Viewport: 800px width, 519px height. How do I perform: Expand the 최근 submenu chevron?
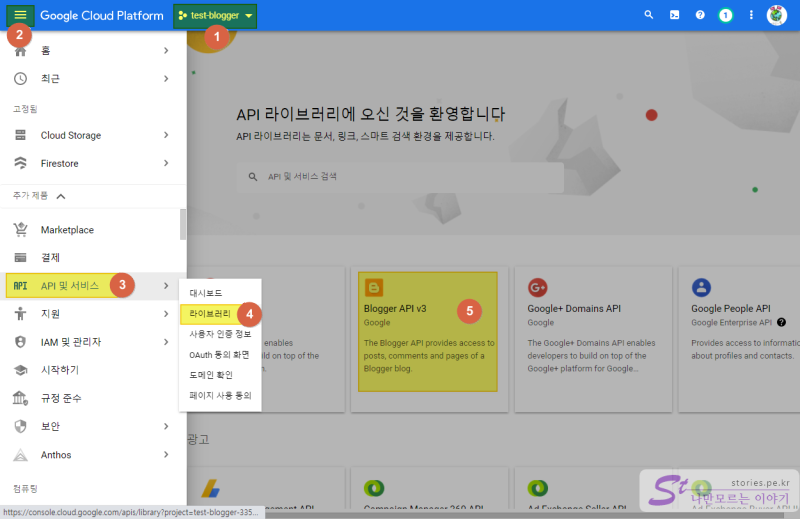(x=166, y=79)
